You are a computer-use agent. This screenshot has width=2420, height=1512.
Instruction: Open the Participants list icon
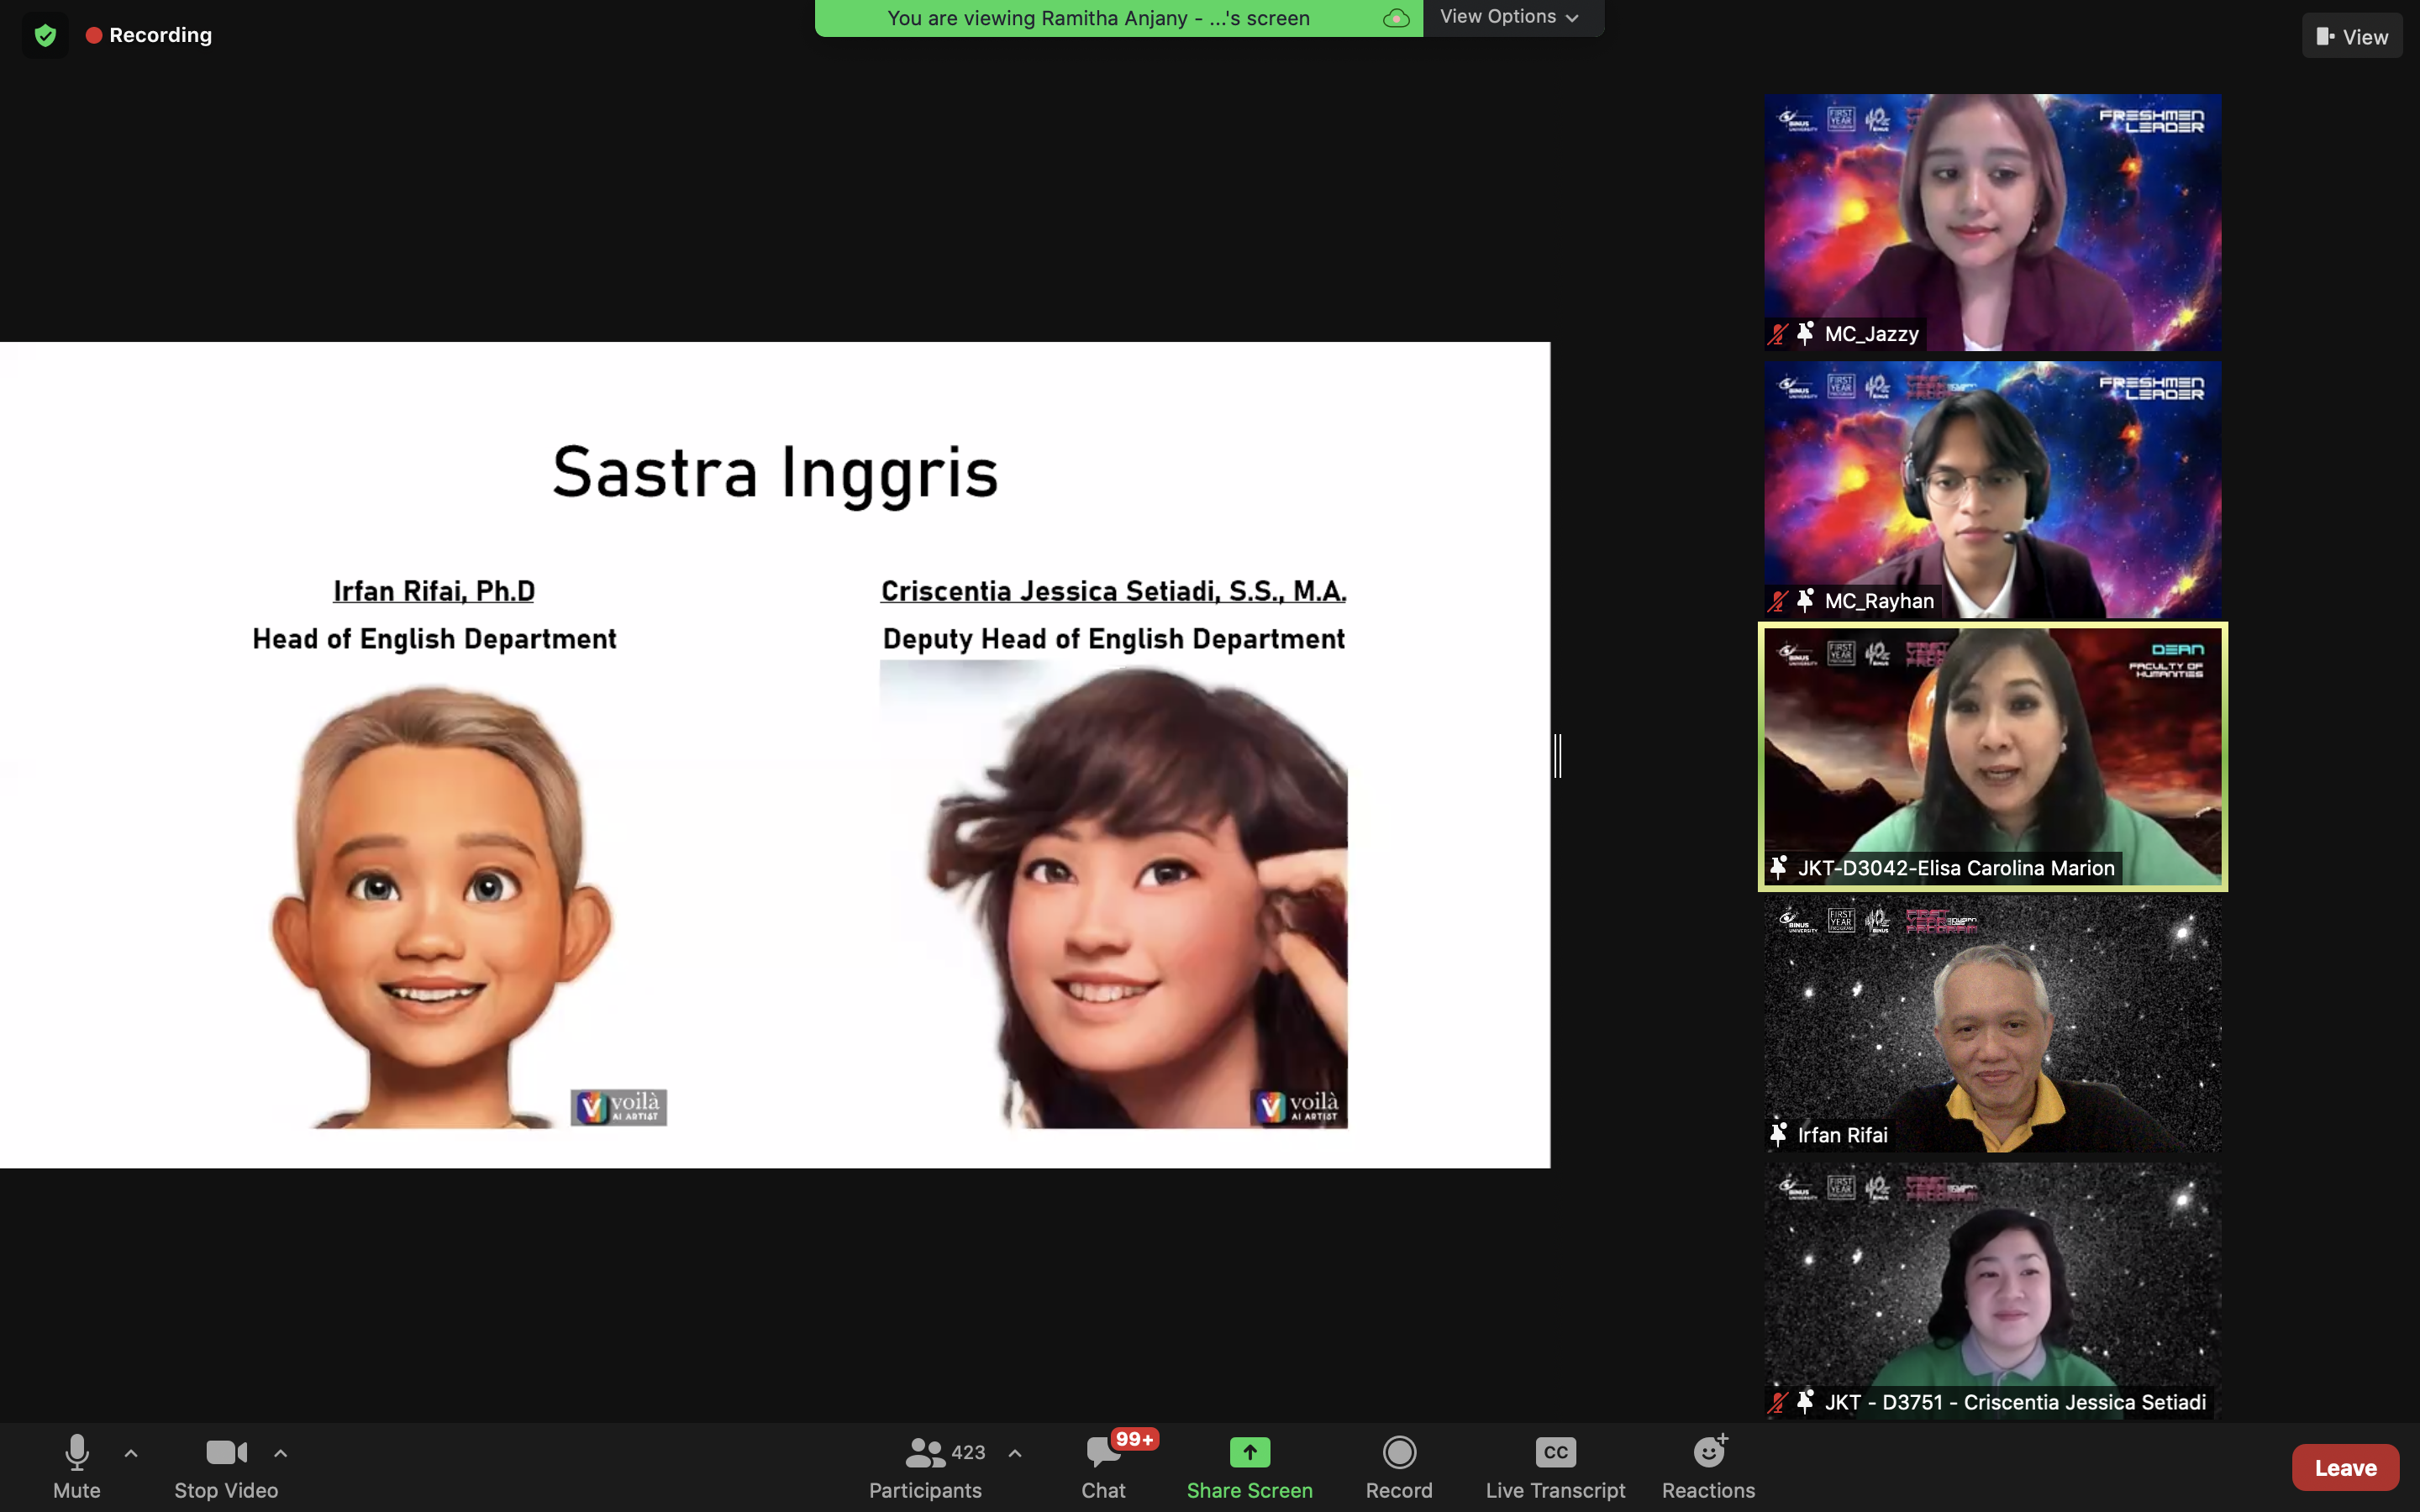click(924, 1452)
